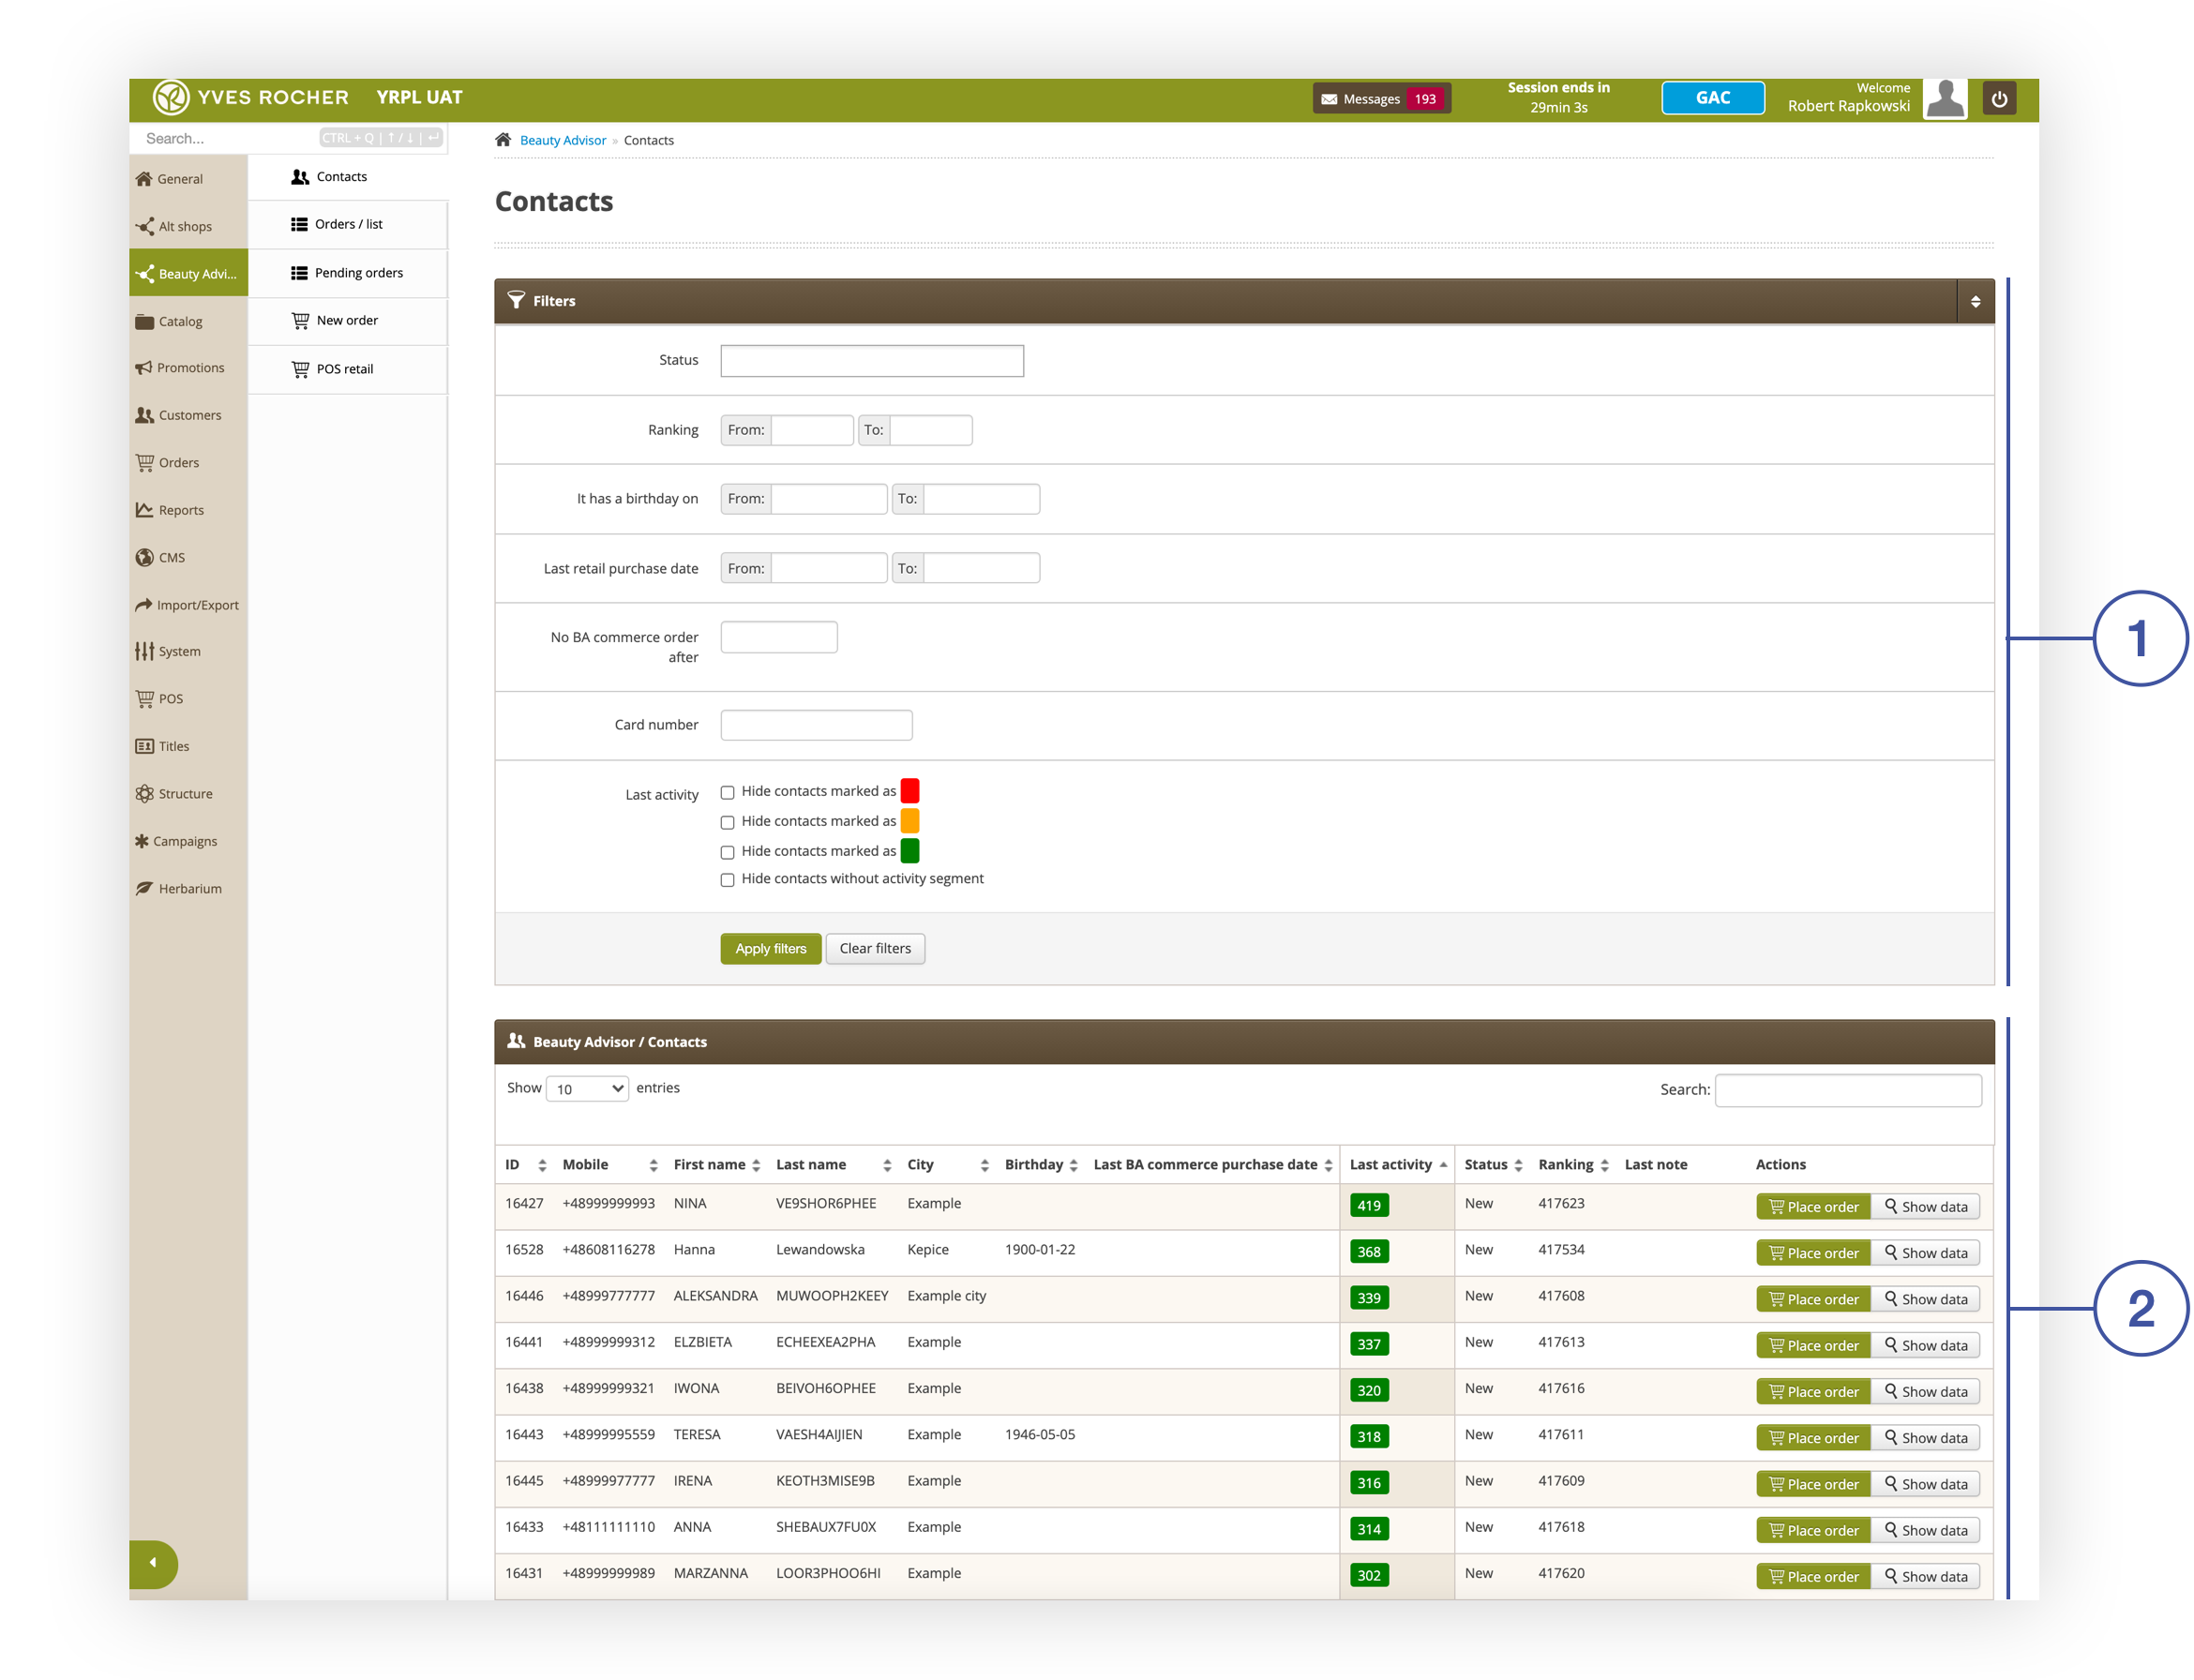This screenshot has height=1680, width=2194.
Task: Open the Show entries dropdown
Action: [x=587, y=1089]
